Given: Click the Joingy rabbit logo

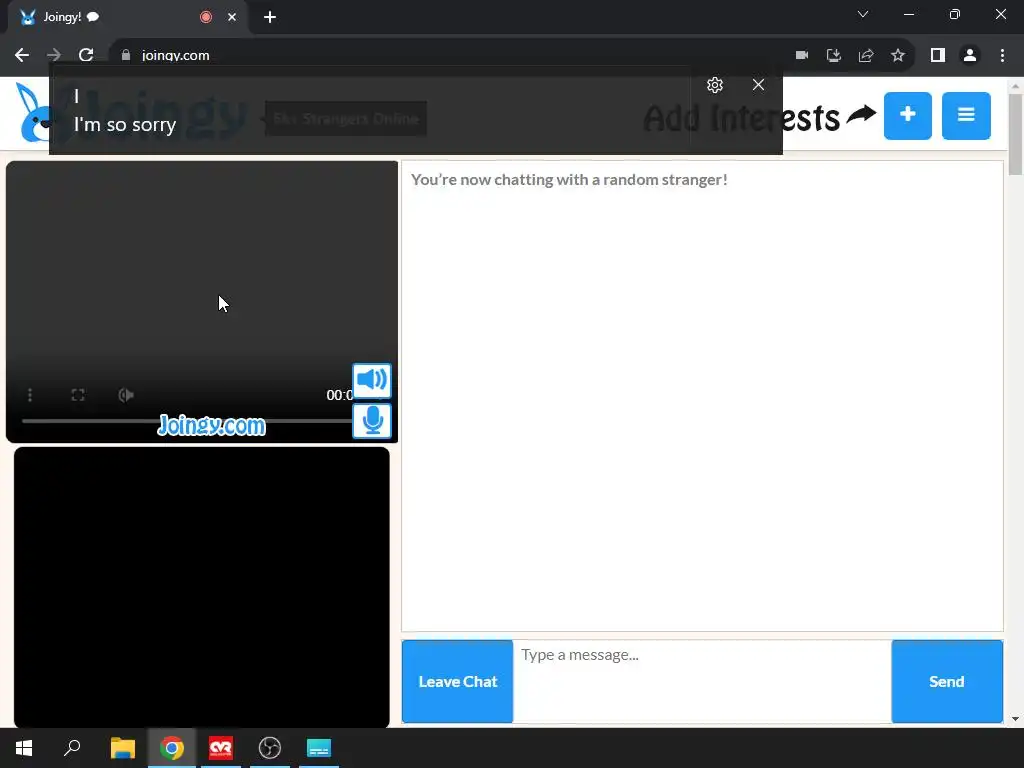Looking at the screenshot, I should pos(33,112).
